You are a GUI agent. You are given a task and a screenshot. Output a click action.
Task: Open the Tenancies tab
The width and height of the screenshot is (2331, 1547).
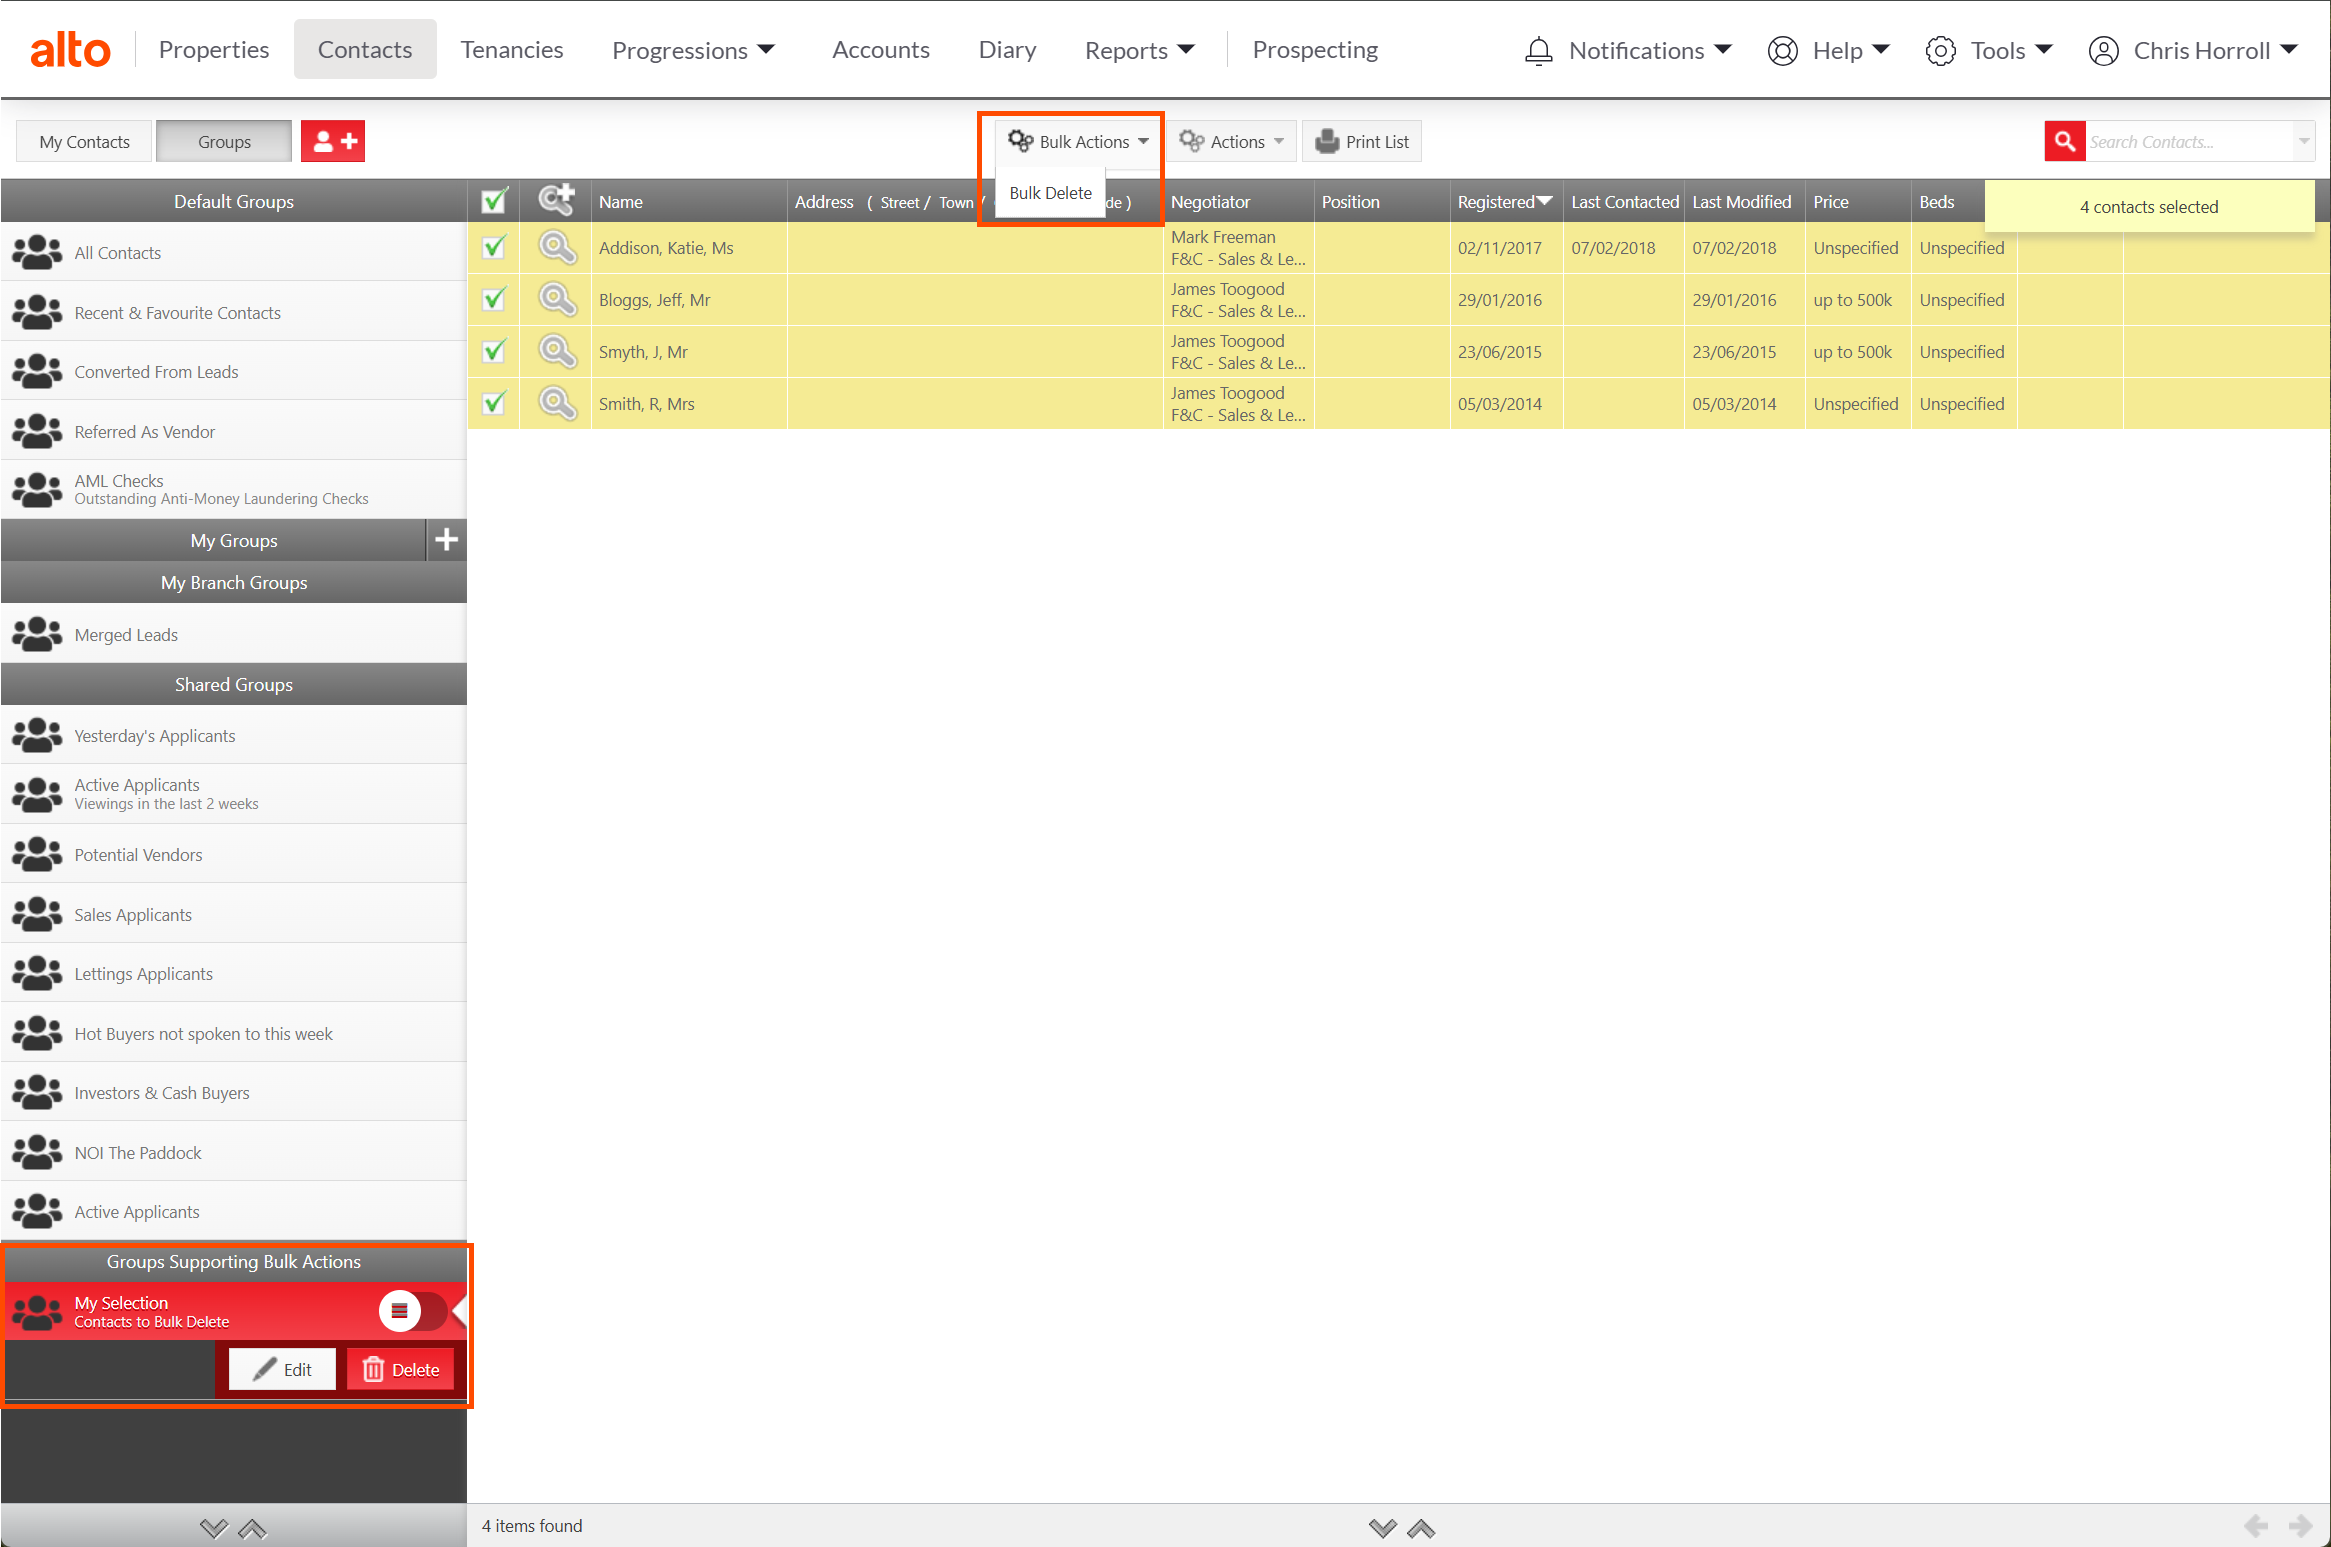point(512,50)
